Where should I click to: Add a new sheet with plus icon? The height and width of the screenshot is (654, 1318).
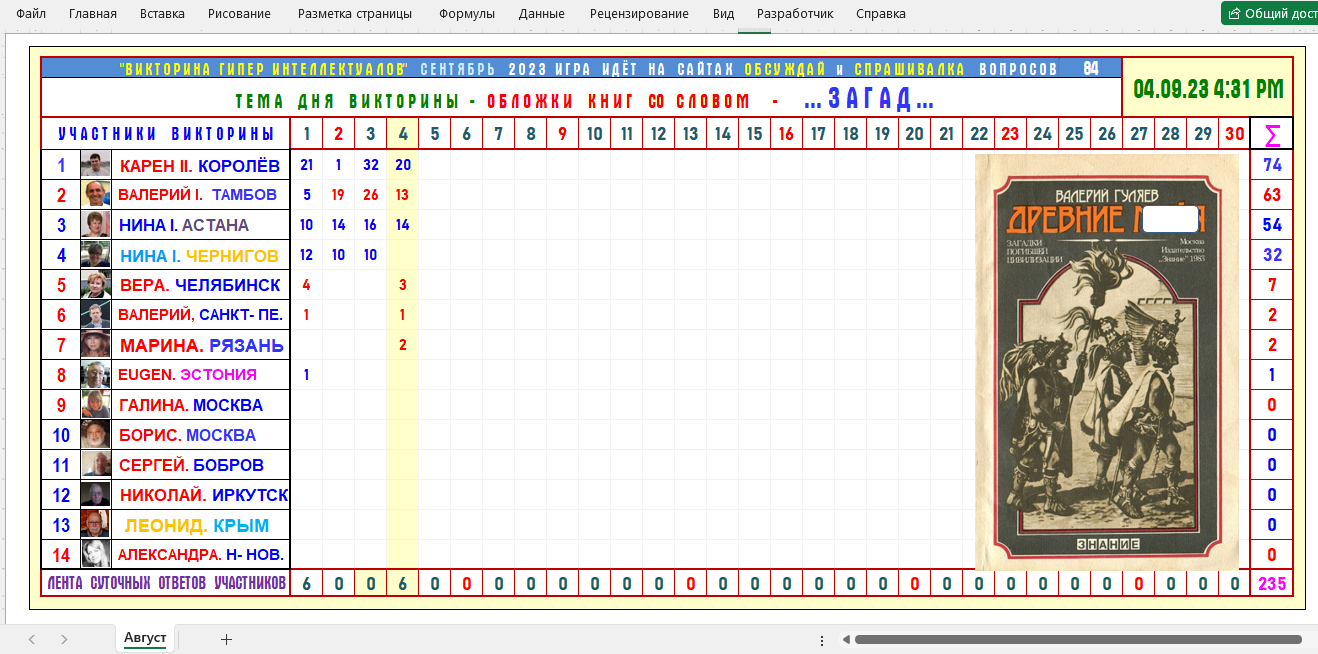point(226,639)
